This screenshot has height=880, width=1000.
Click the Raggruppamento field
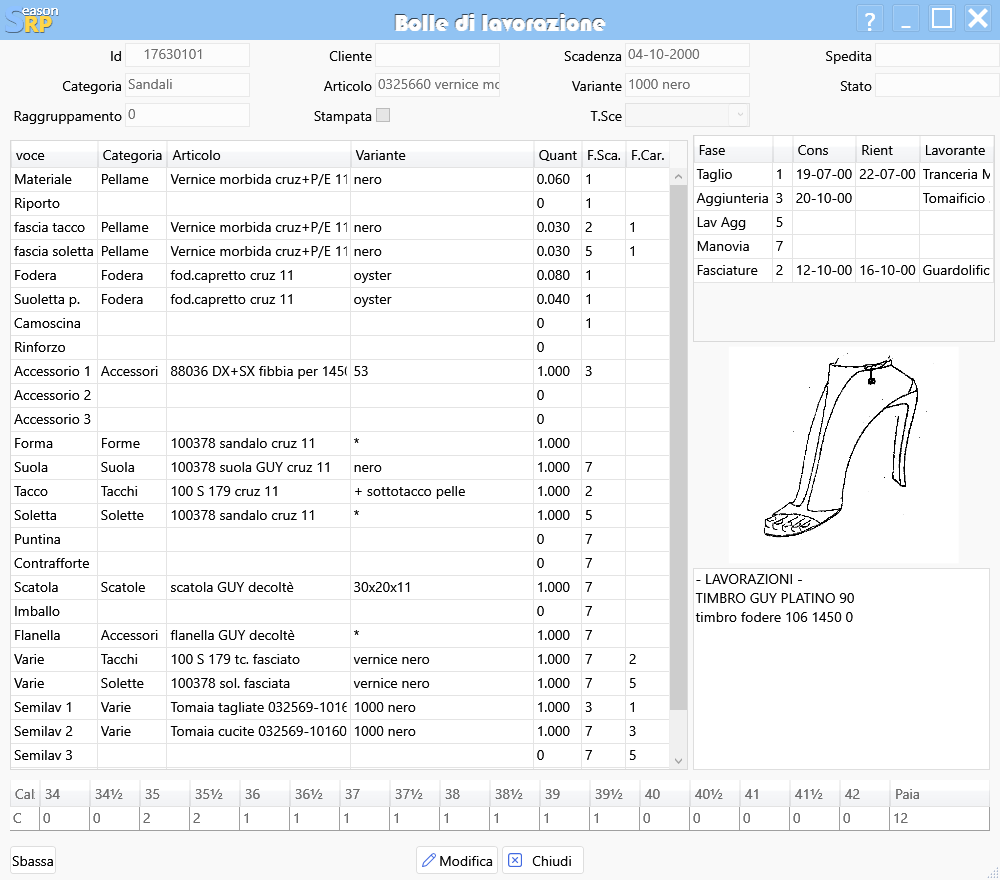(187, 115)
